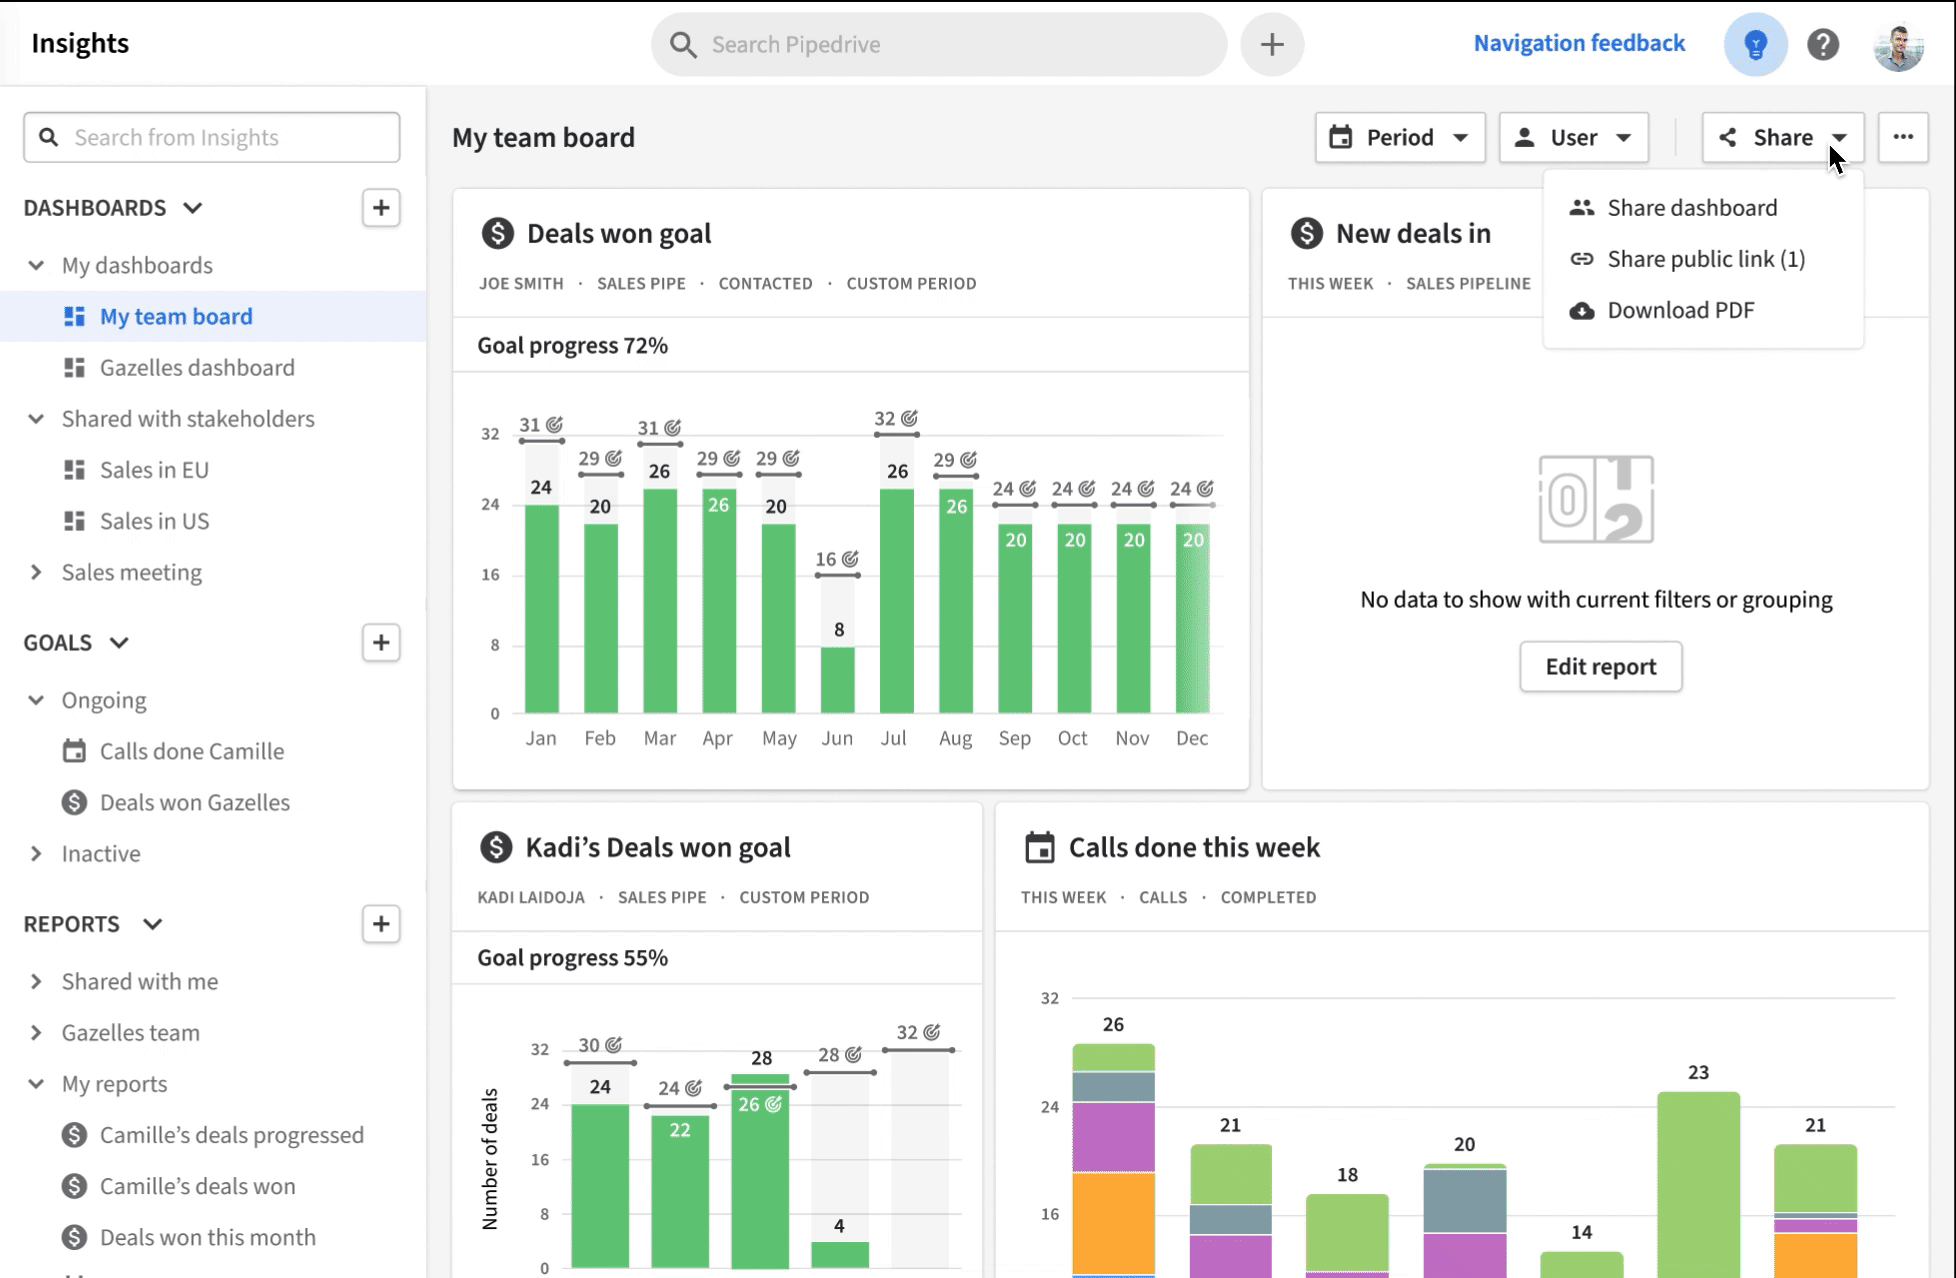Expand the Gazelles team reports folder
Viewport: 1956px width, 1278px height.
(x=36, y=1032)
